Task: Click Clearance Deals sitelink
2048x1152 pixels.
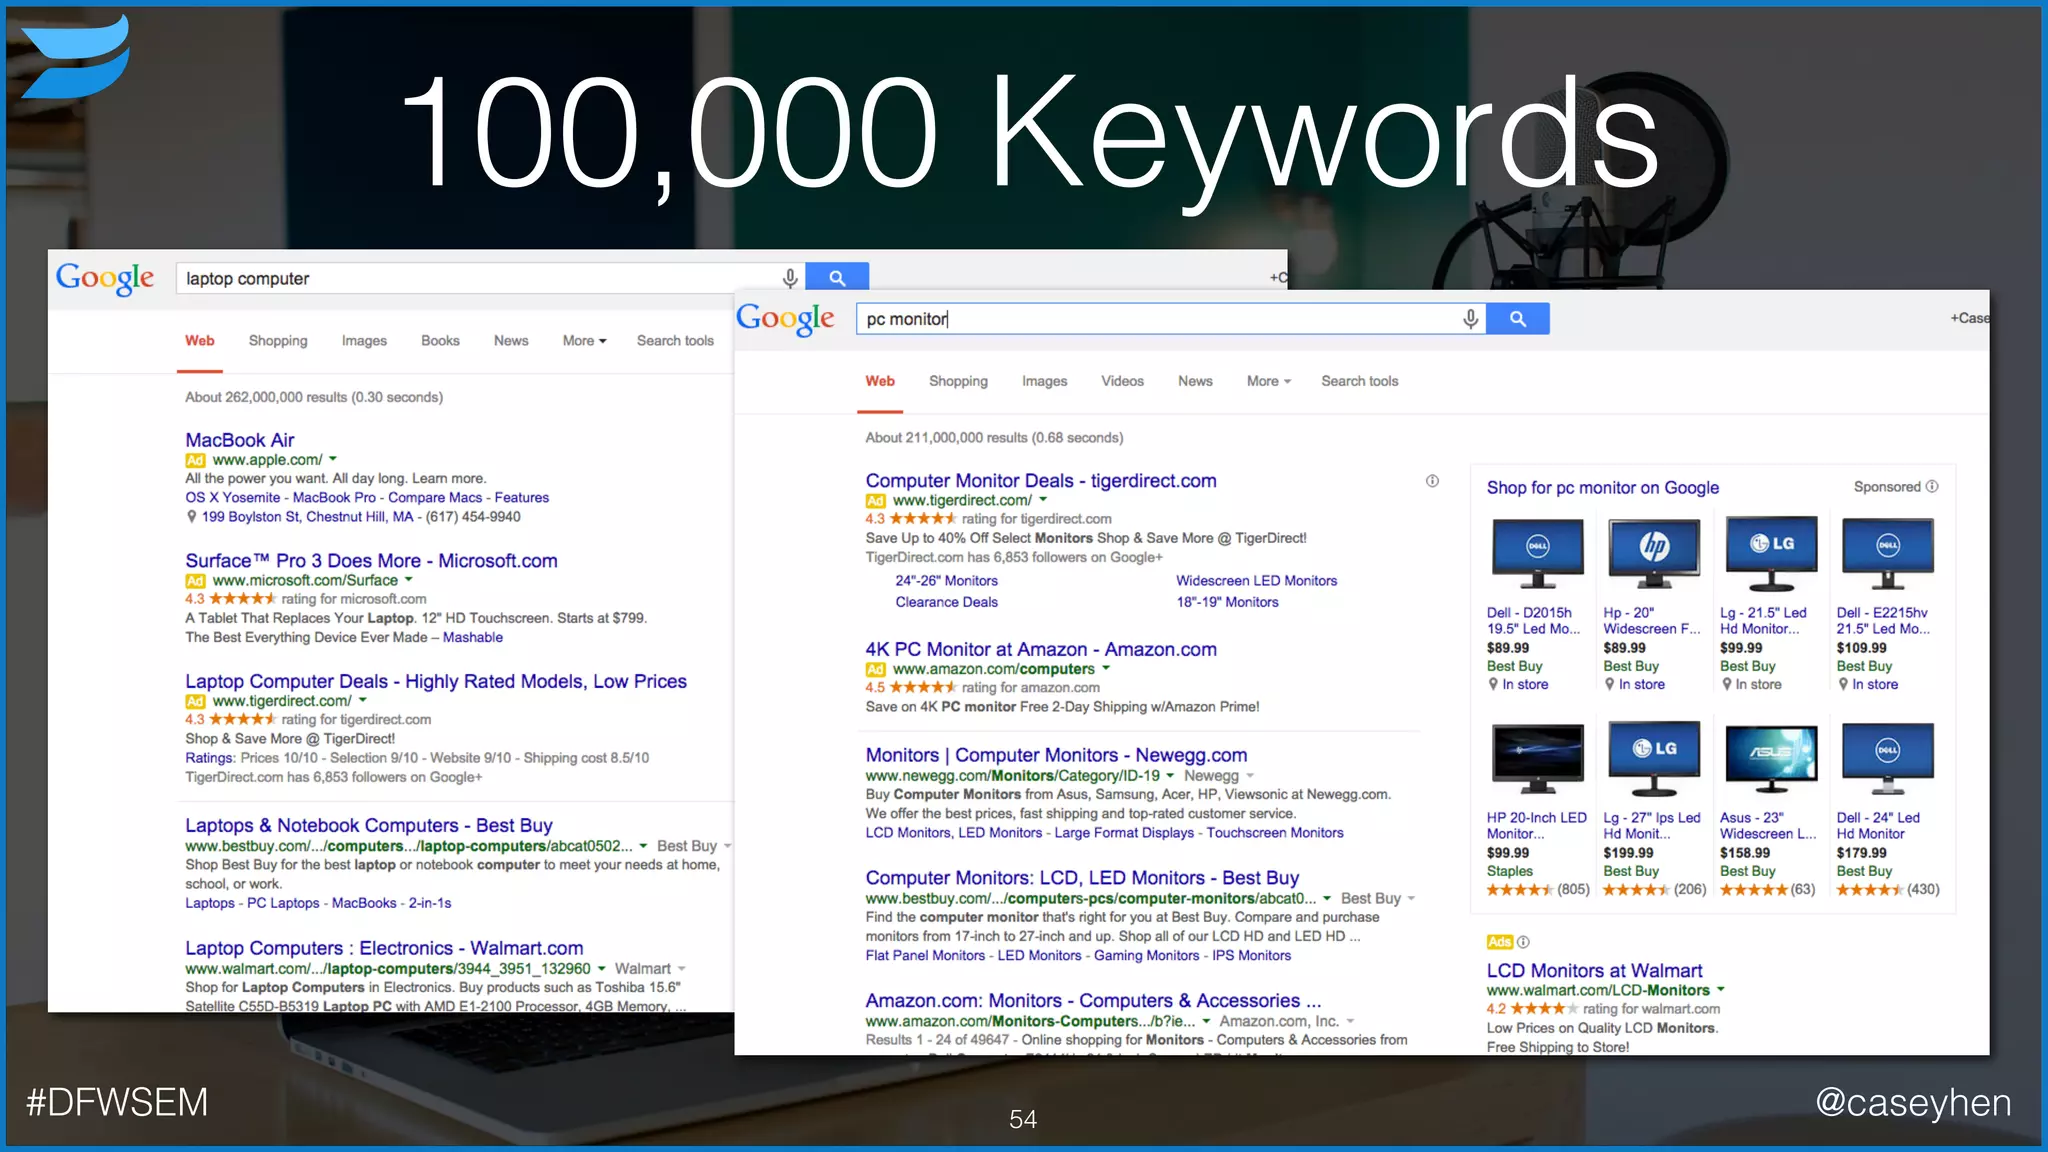Action: pyautogui.click(x=946, y=602)
